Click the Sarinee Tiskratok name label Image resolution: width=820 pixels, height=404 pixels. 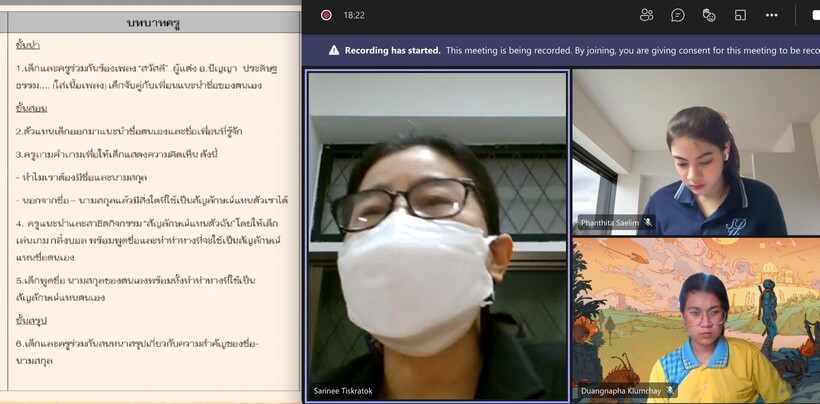343,390
